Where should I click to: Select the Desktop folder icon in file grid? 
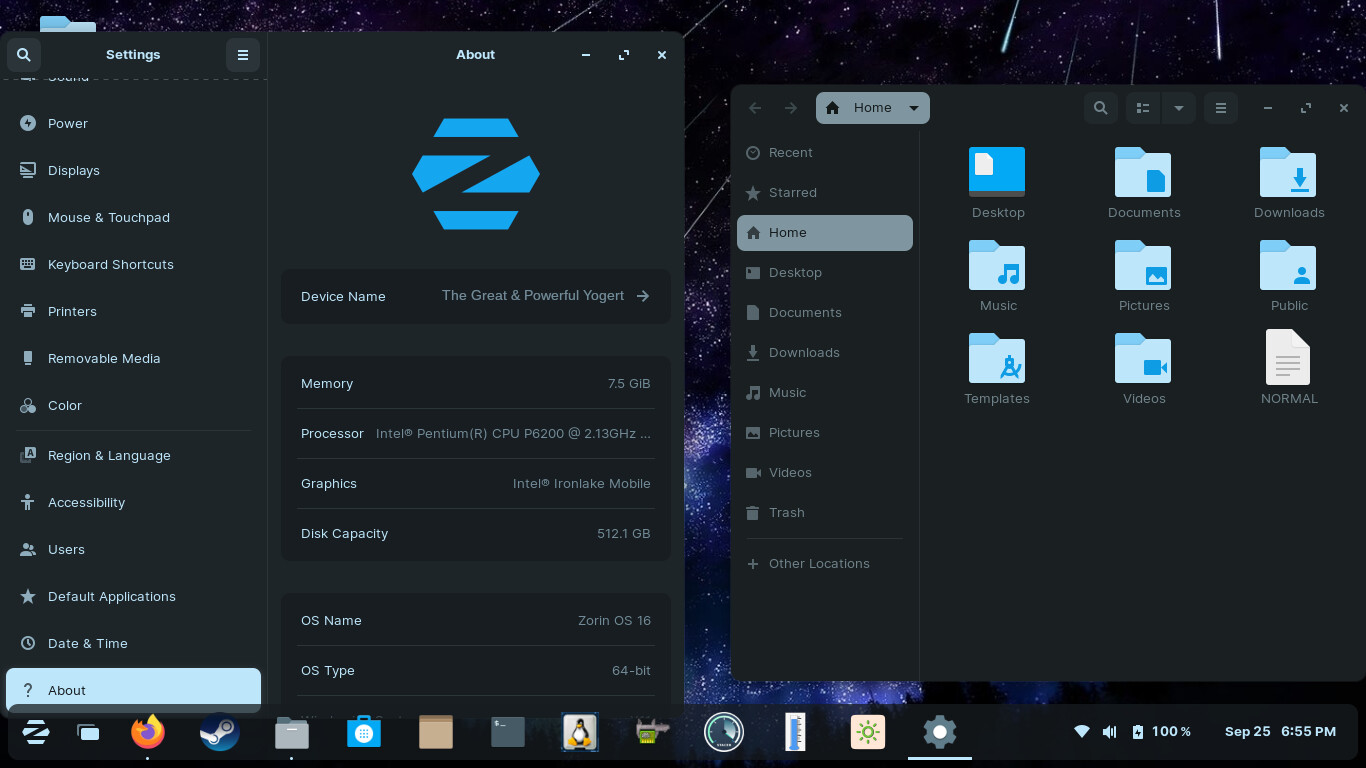[997, 171]
